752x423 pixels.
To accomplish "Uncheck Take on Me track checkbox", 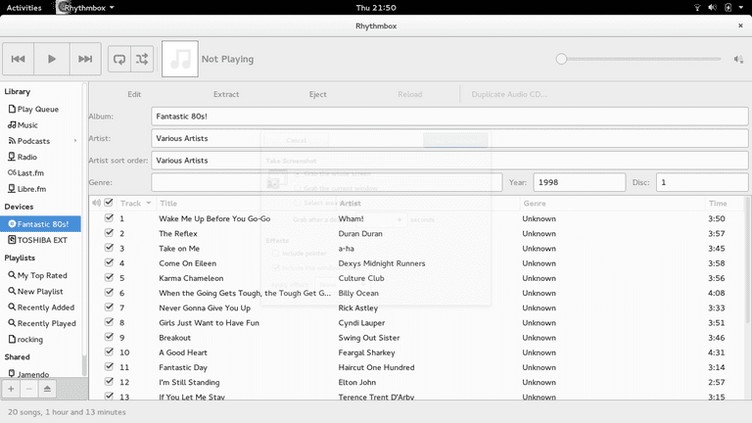I will point(109,247).
